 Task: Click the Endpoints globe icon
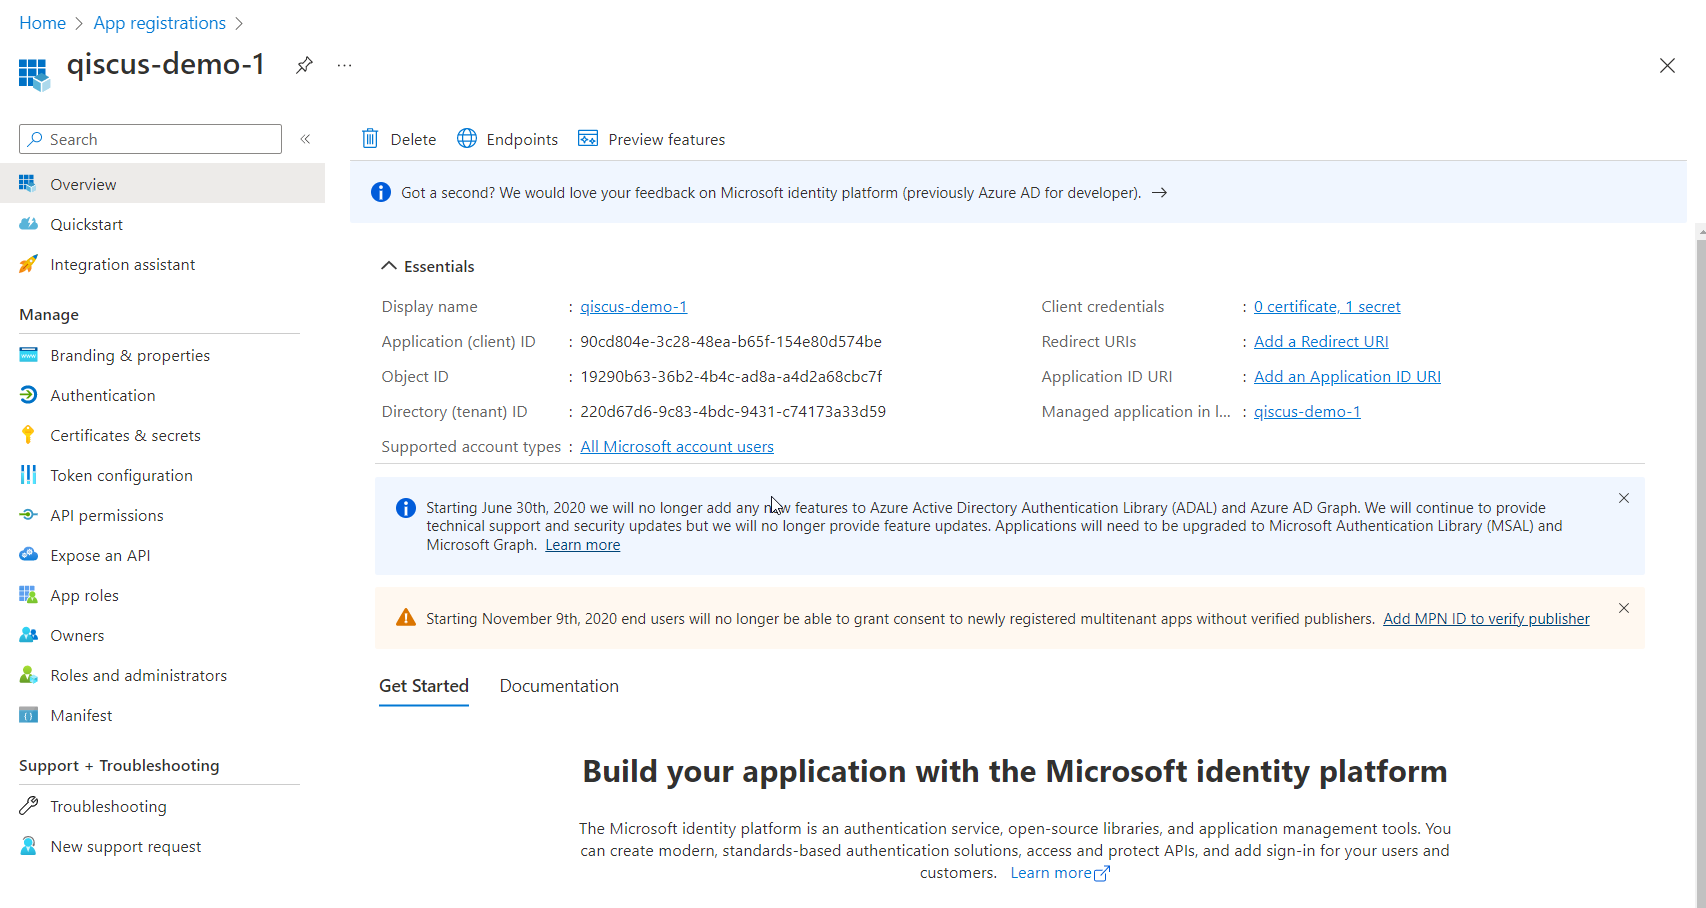467,138
